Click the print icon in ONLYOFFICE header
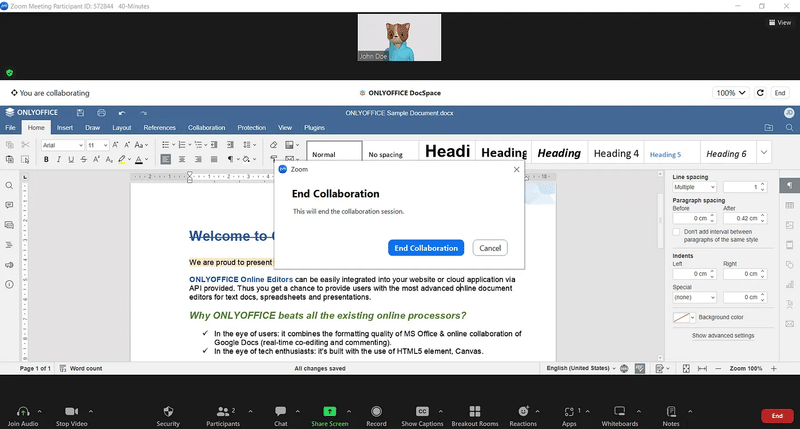This screenshot has height=429, width=800. point(102,113)
